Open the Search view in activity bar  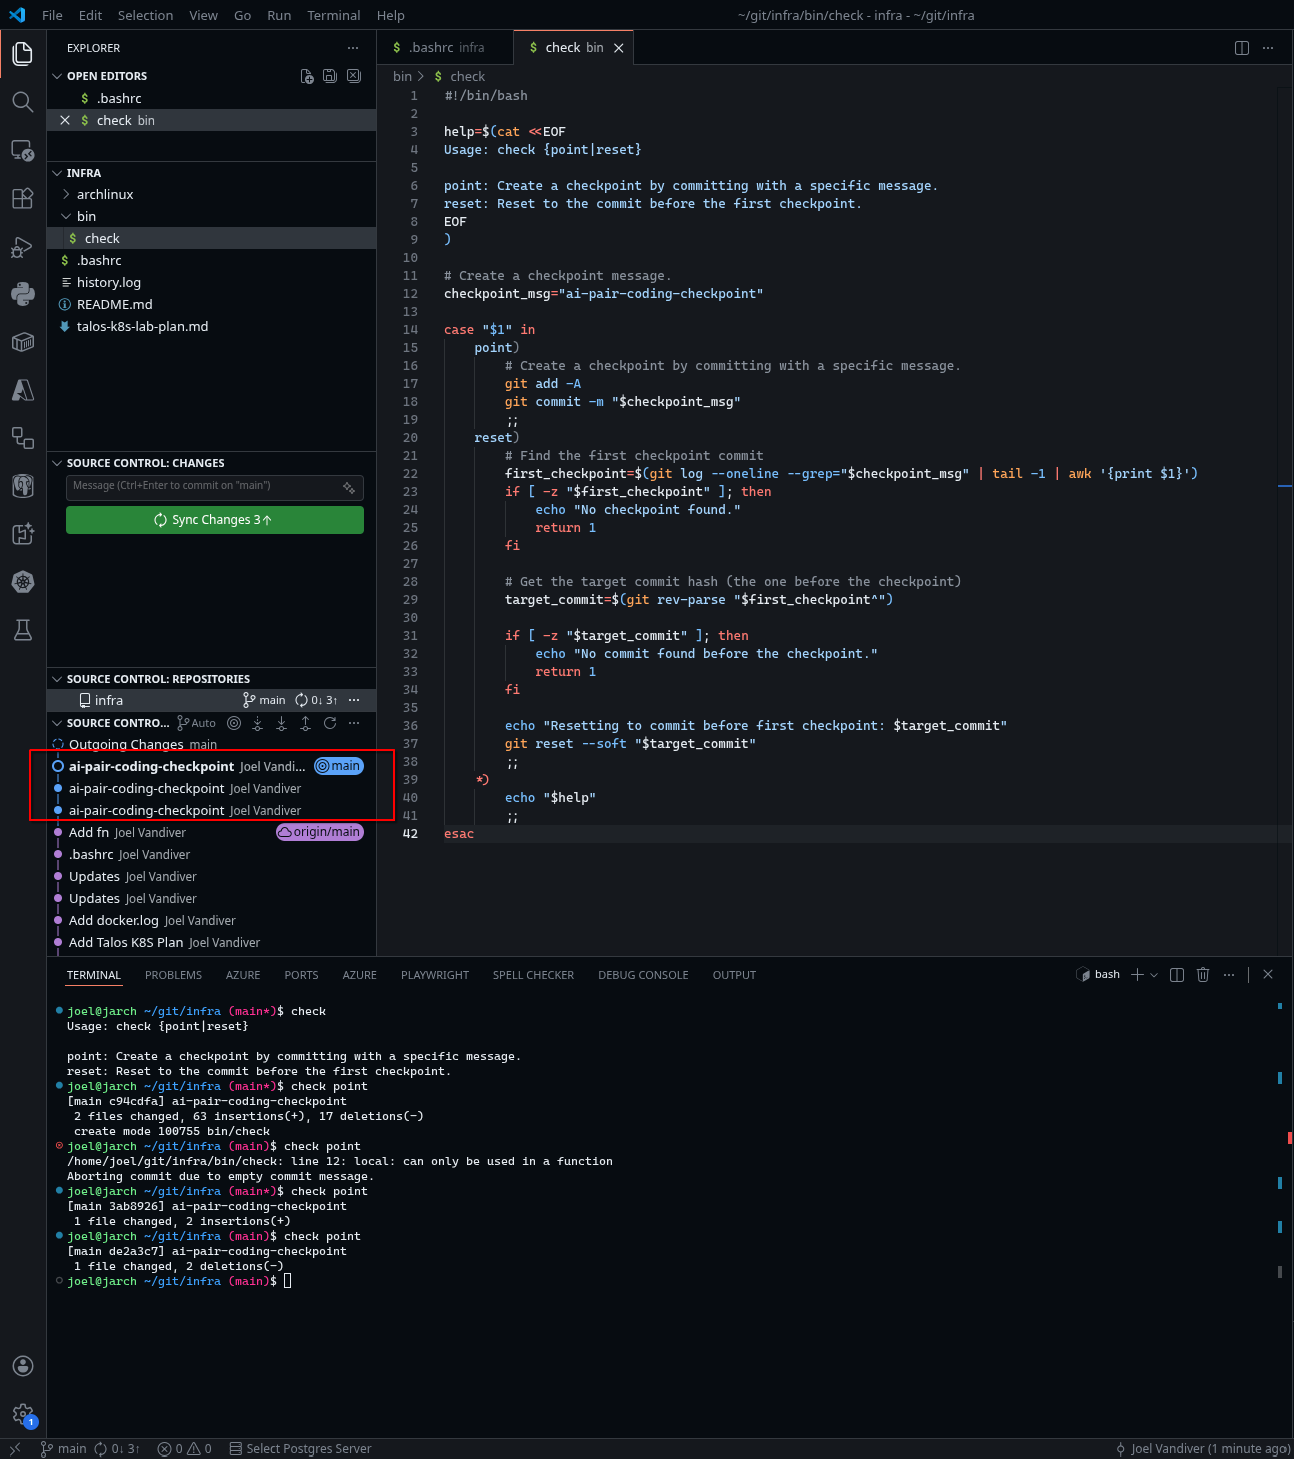[x=22, y=102]
